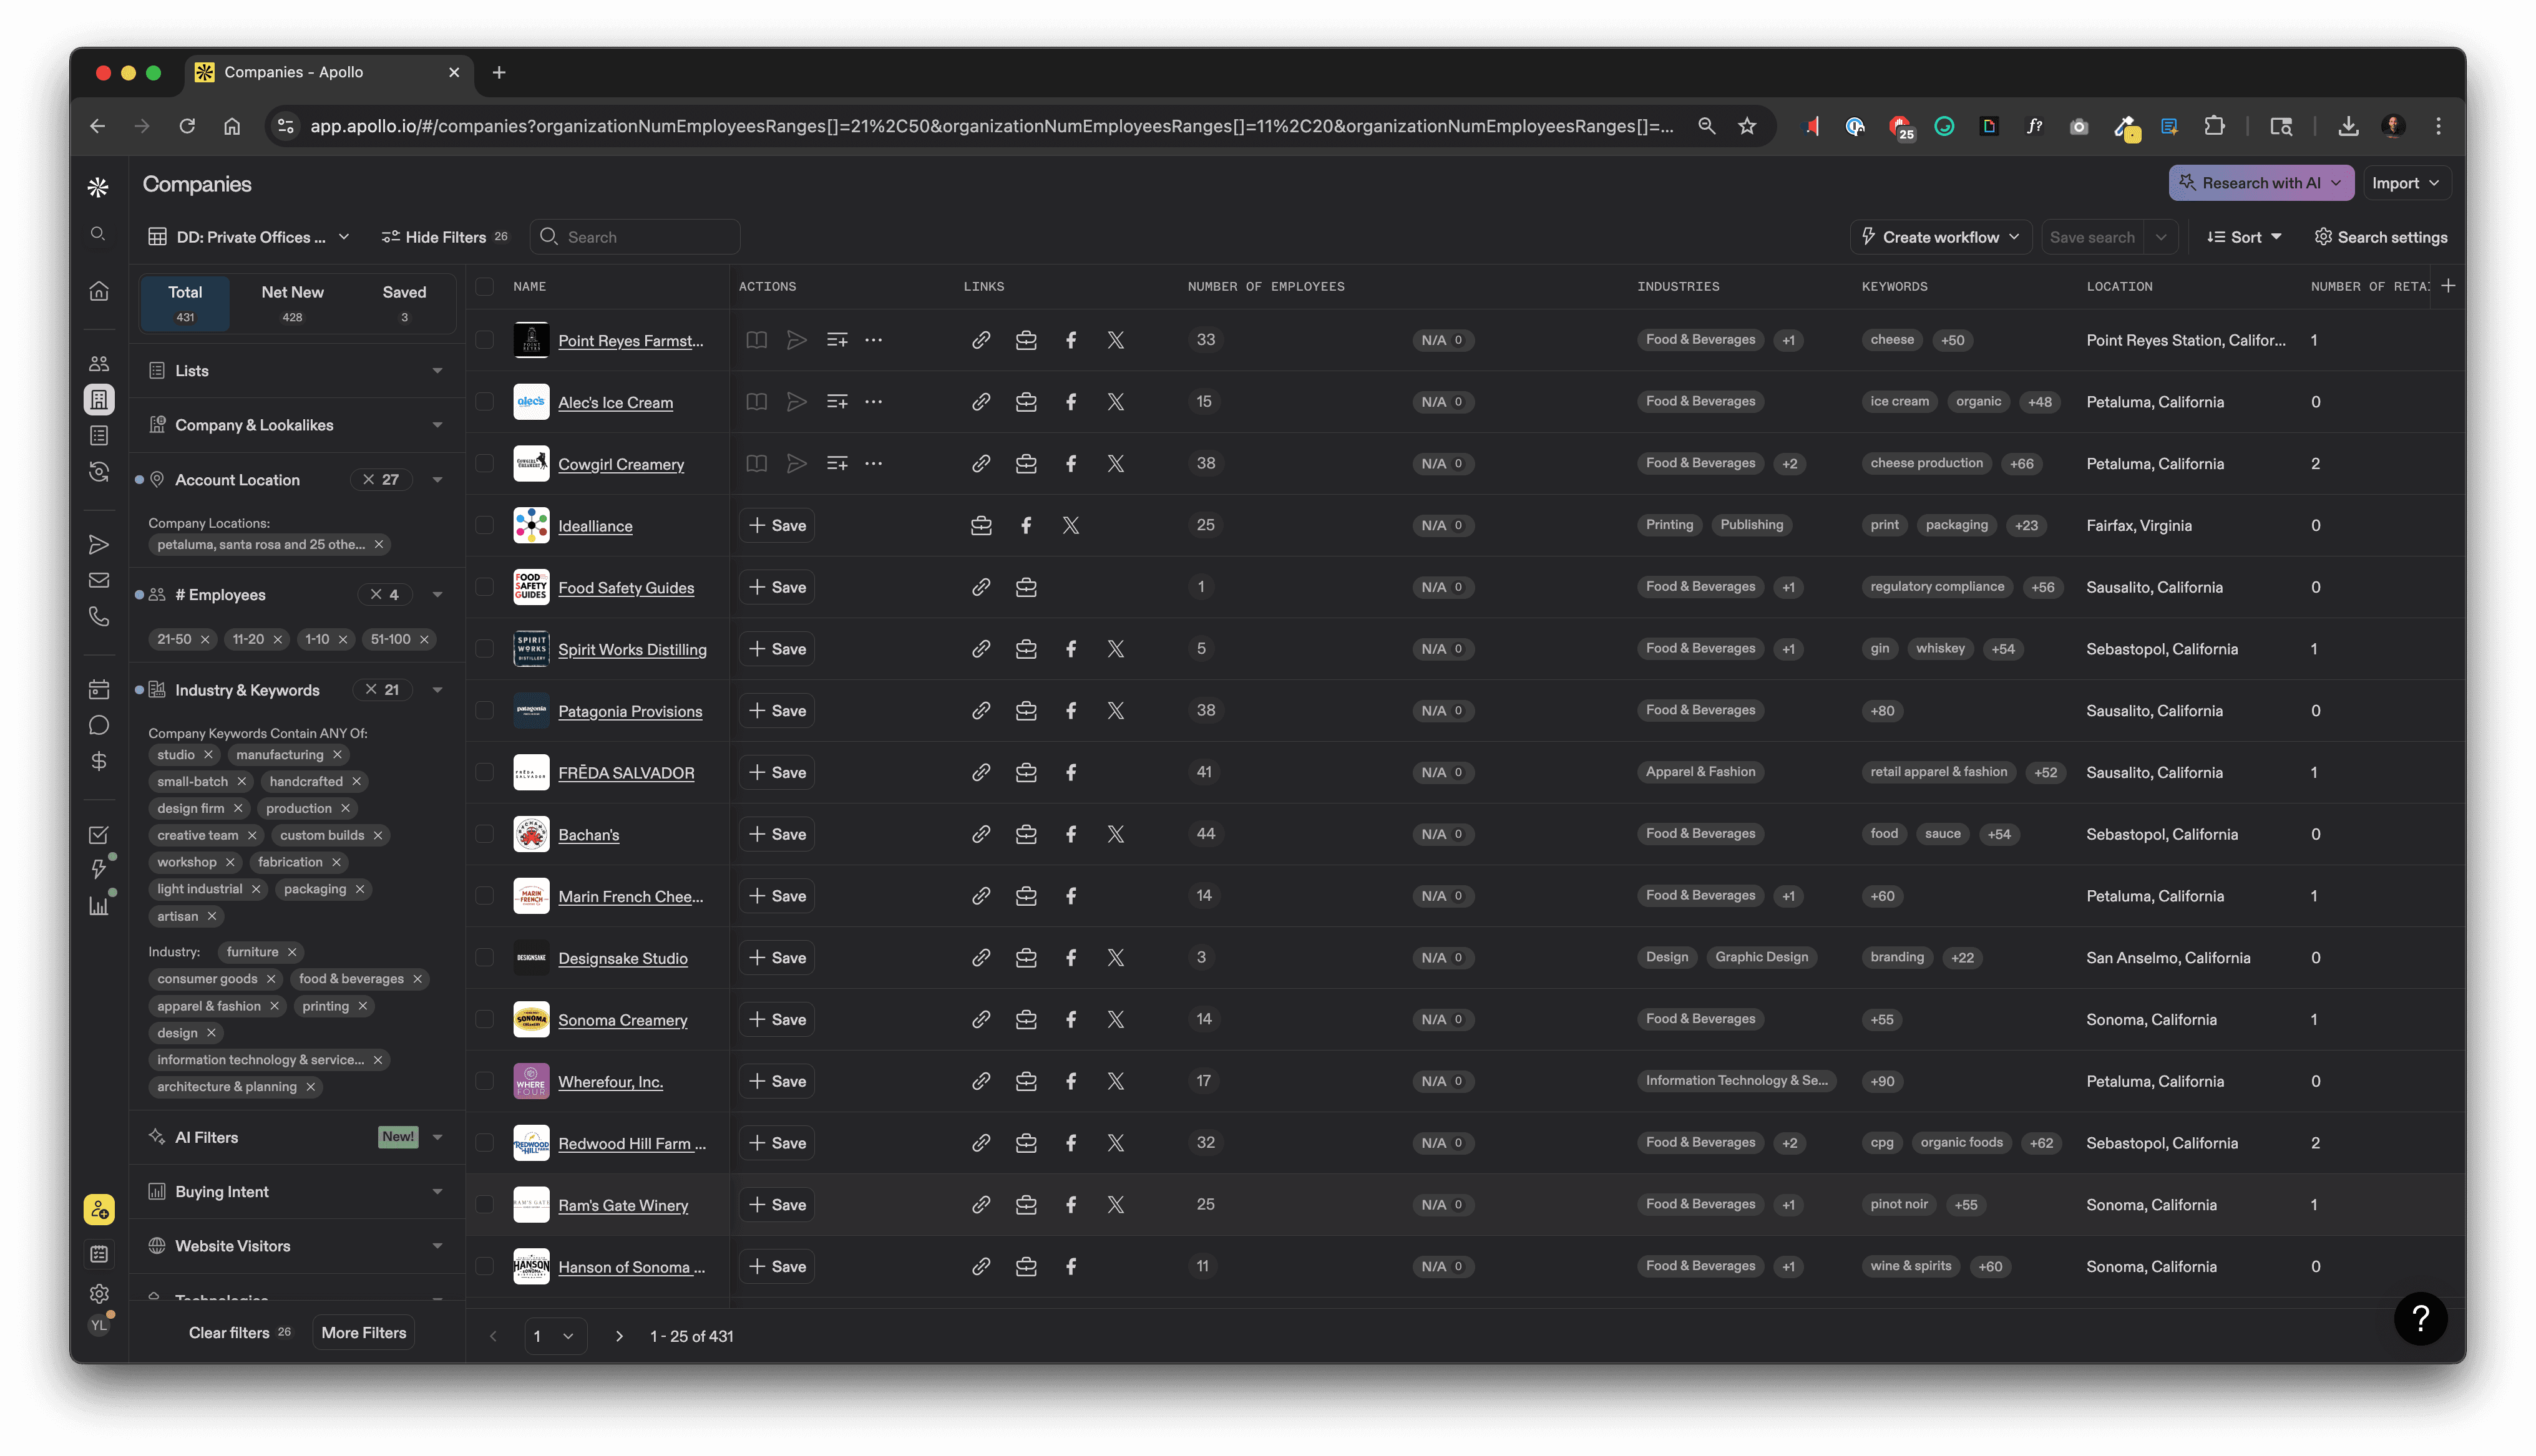2536x1456 pixels.
Task: Save the Idealliance company
Action: tap(777, 526)
